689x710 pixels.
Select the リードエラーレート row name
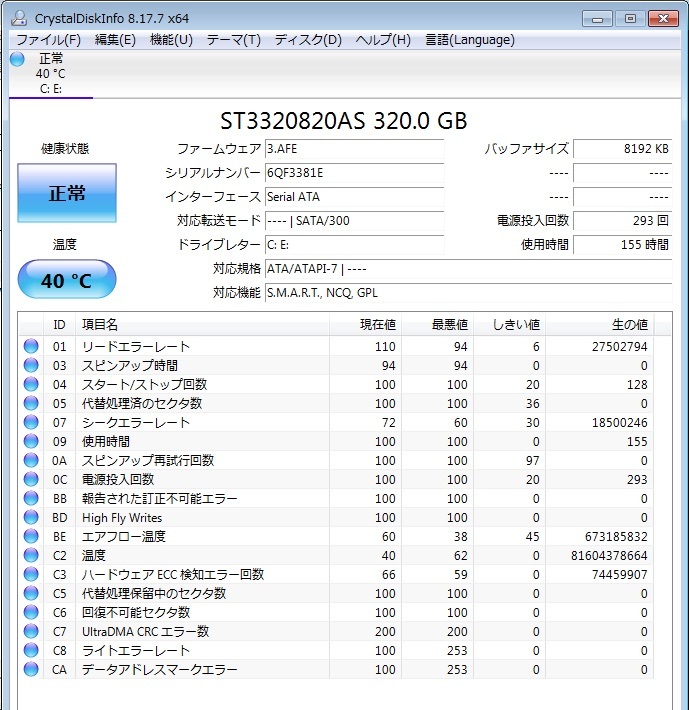pos(136,346)
